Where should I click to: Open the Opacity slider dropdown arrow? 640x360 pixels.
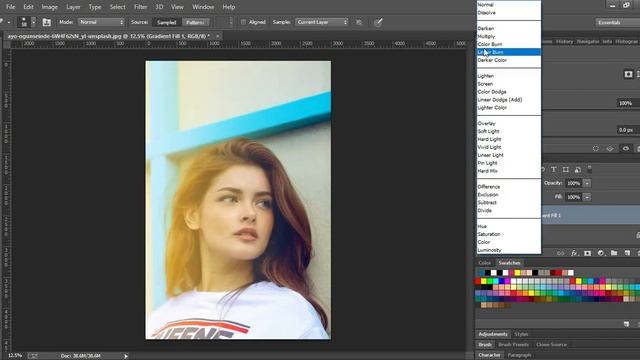pyautogui.click(x=587, y=183)
